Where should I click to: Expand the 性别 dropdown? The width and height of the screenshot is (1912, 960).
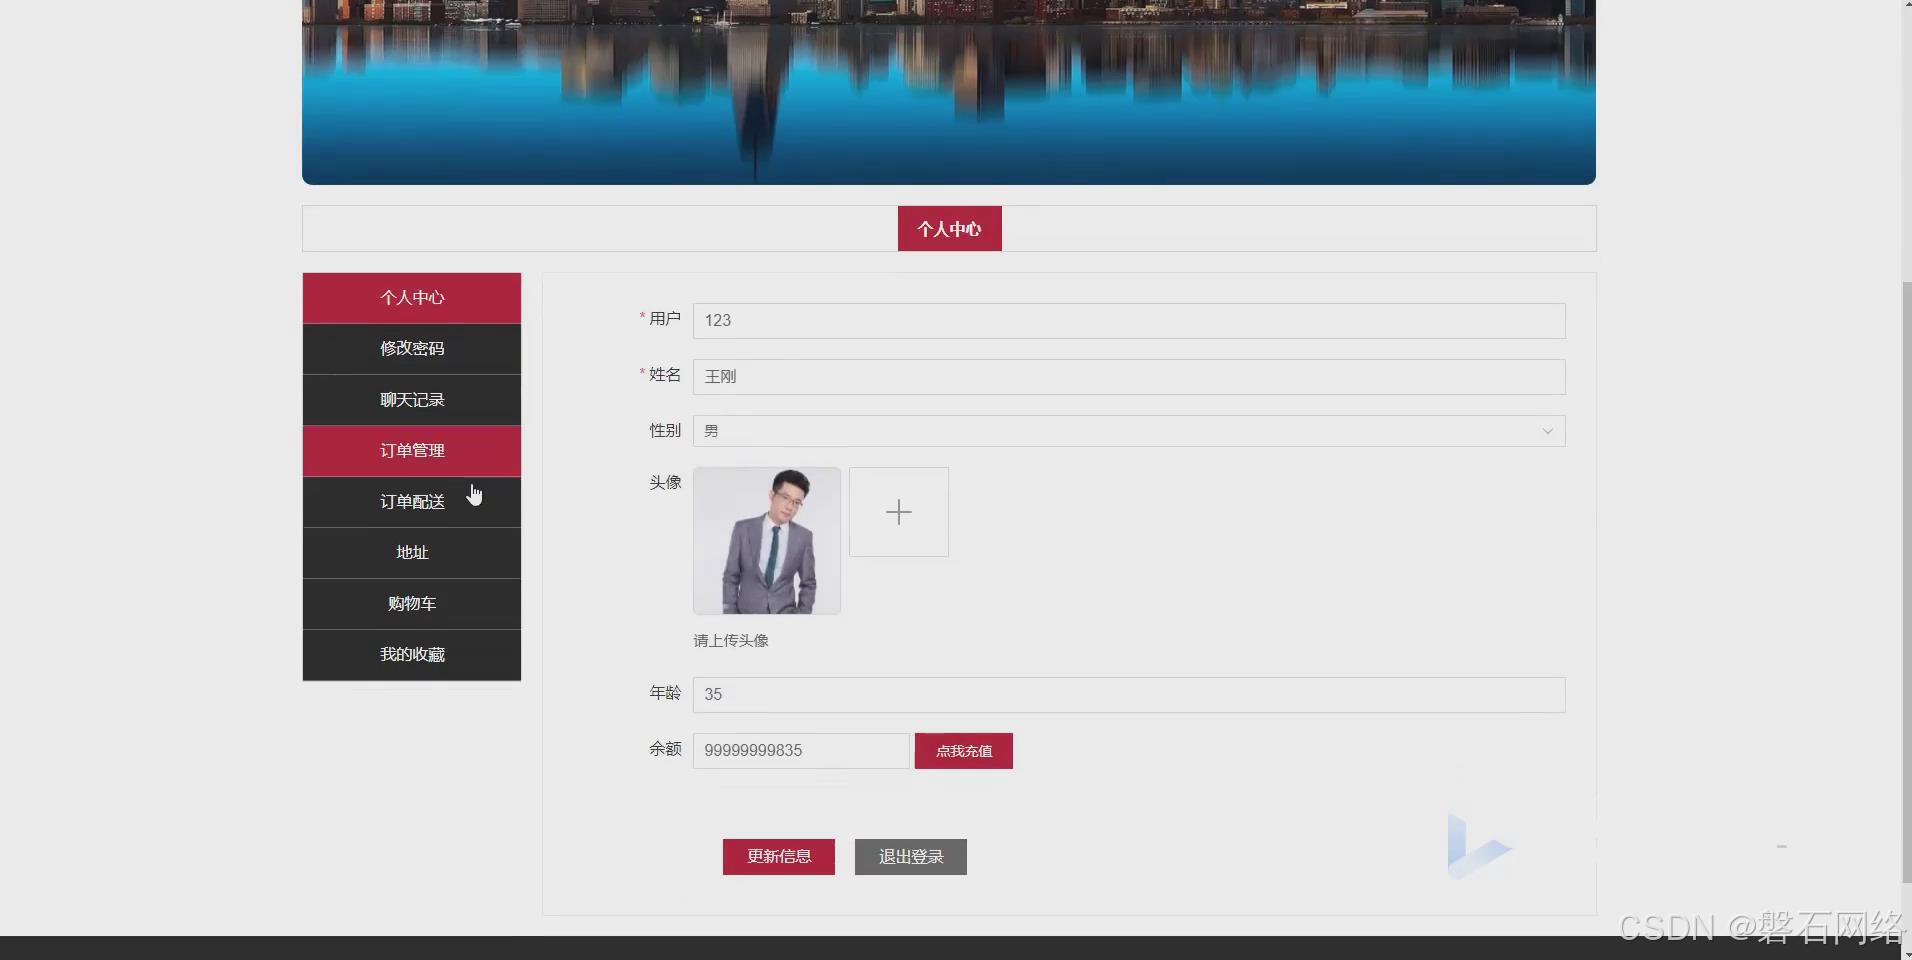tap(1129, 431)
